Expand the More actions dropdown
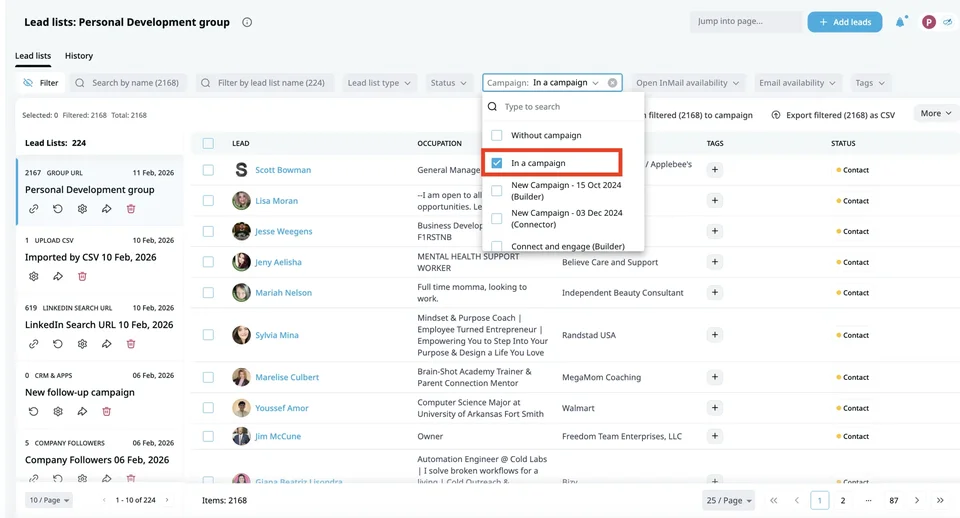The height and width of the screenshot is (518, 960). point(936,113)
